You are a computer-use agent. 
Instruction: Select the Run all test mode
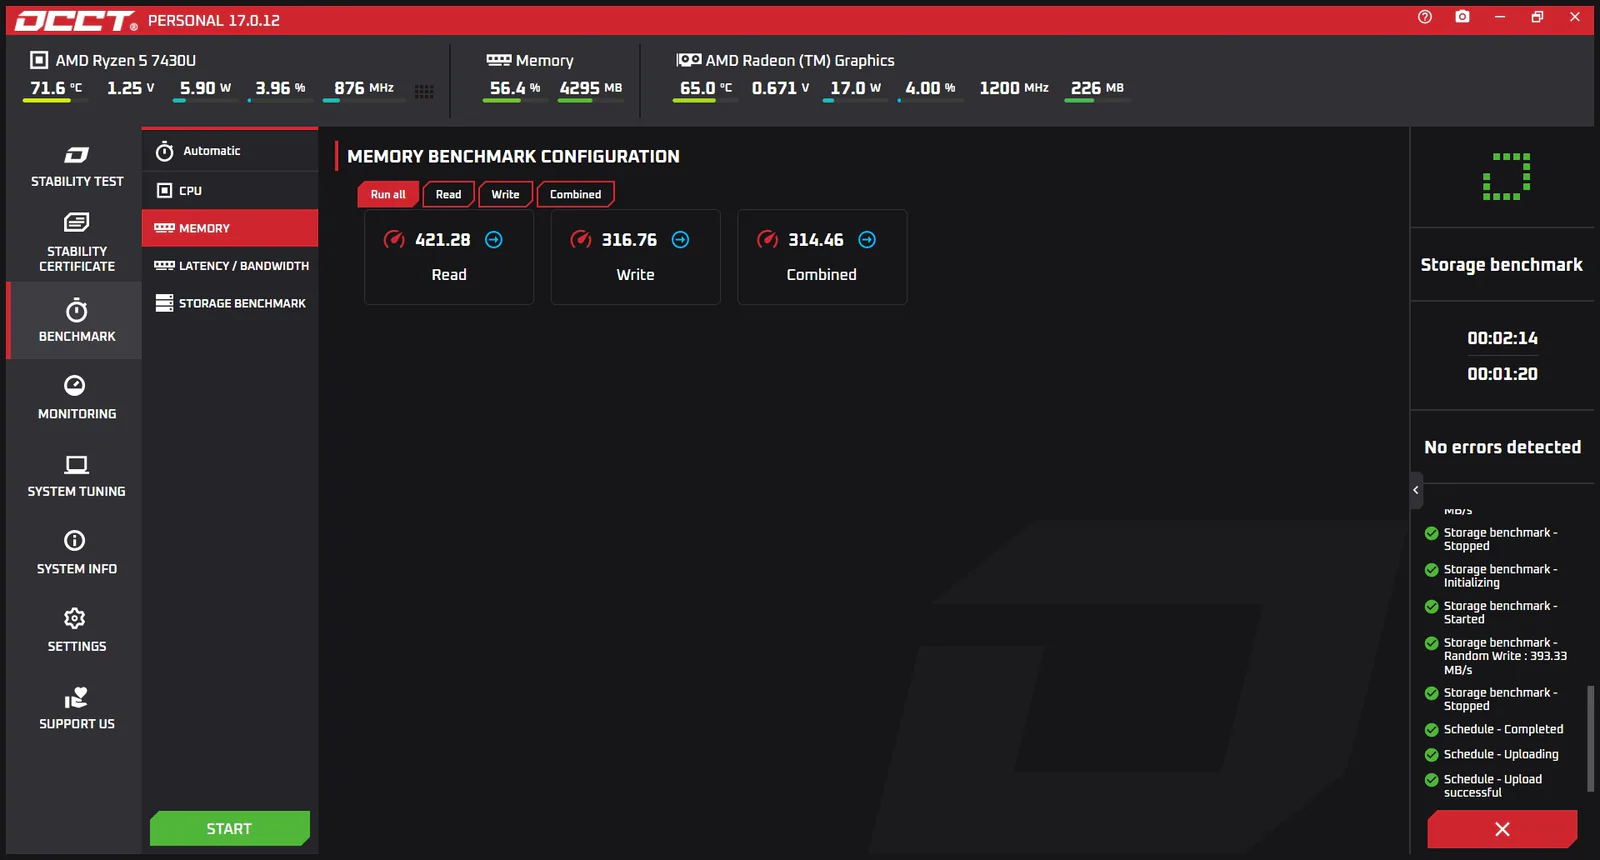[388, 194]
